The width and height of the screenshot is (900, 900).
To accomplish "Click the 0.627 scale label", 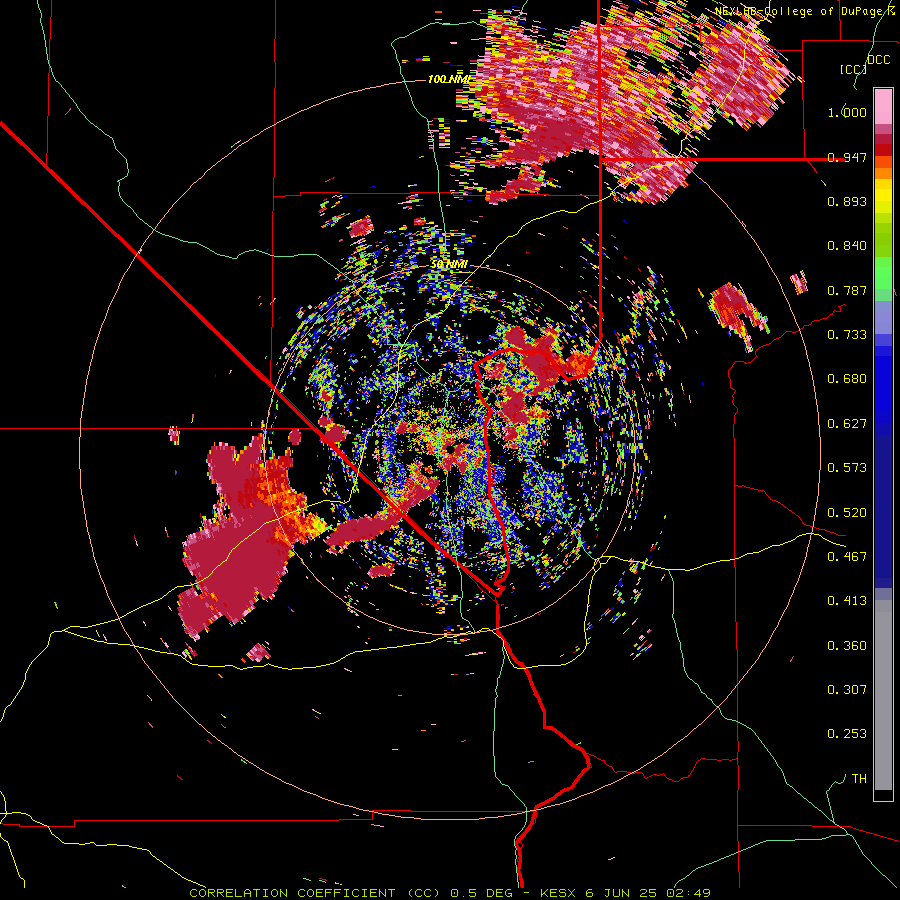I will (x=847, y=424).
